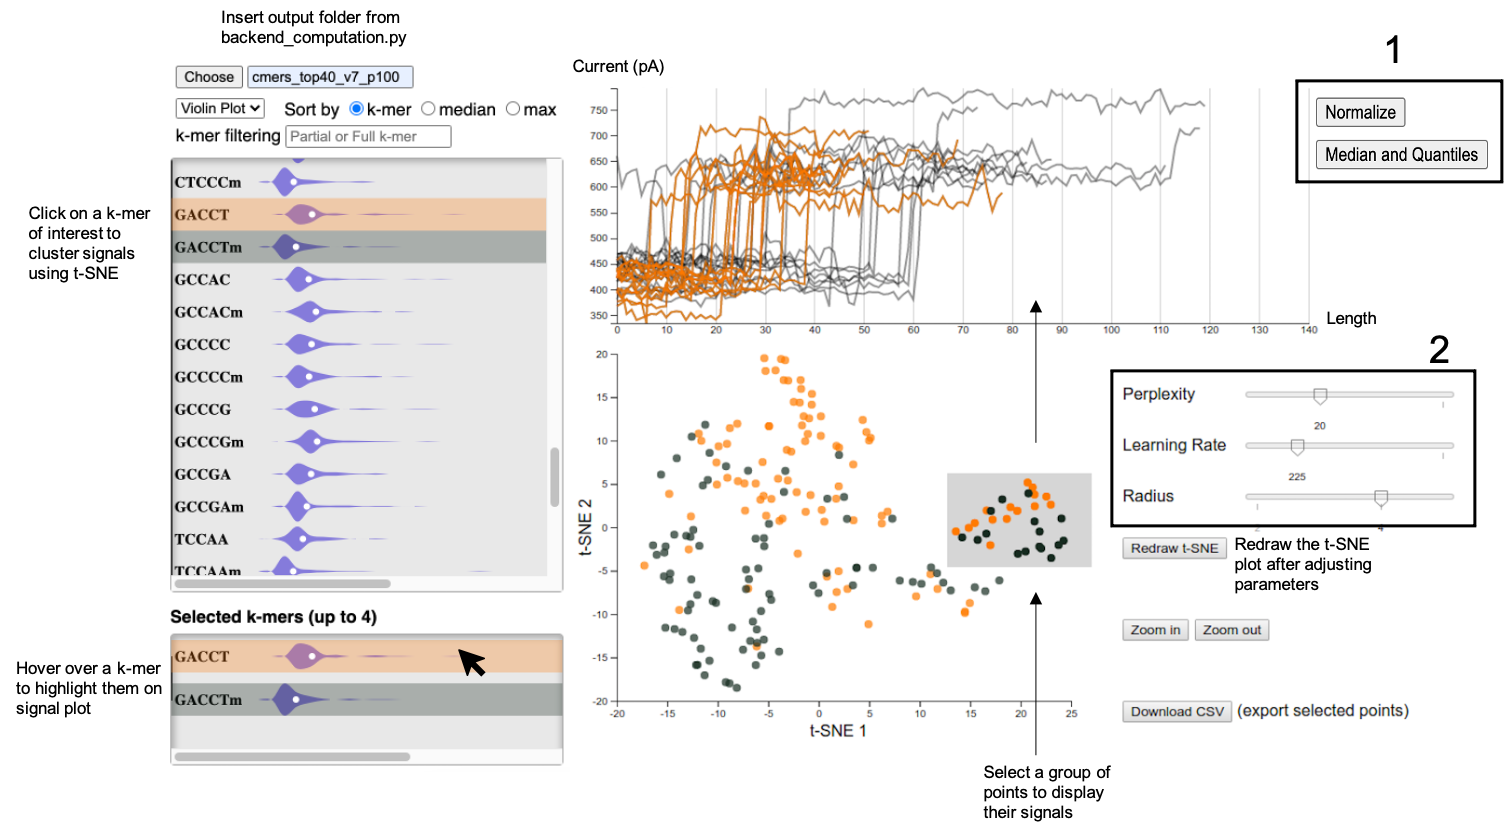The width and height of the screenshot is (1504, 837).
Task: Click the Learning Rate slider handle
Action: [x=1297, y=447]
